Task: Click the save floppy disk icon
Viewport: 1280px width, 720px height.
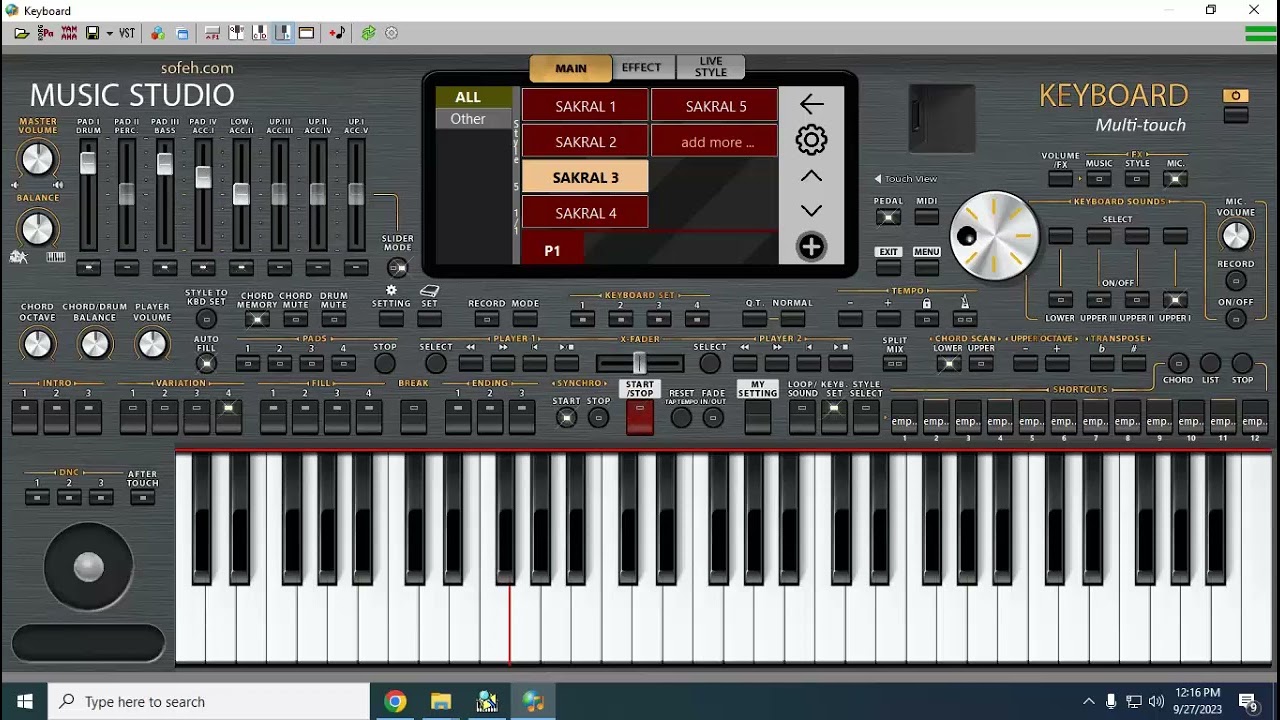Action: tap(93, 33)
